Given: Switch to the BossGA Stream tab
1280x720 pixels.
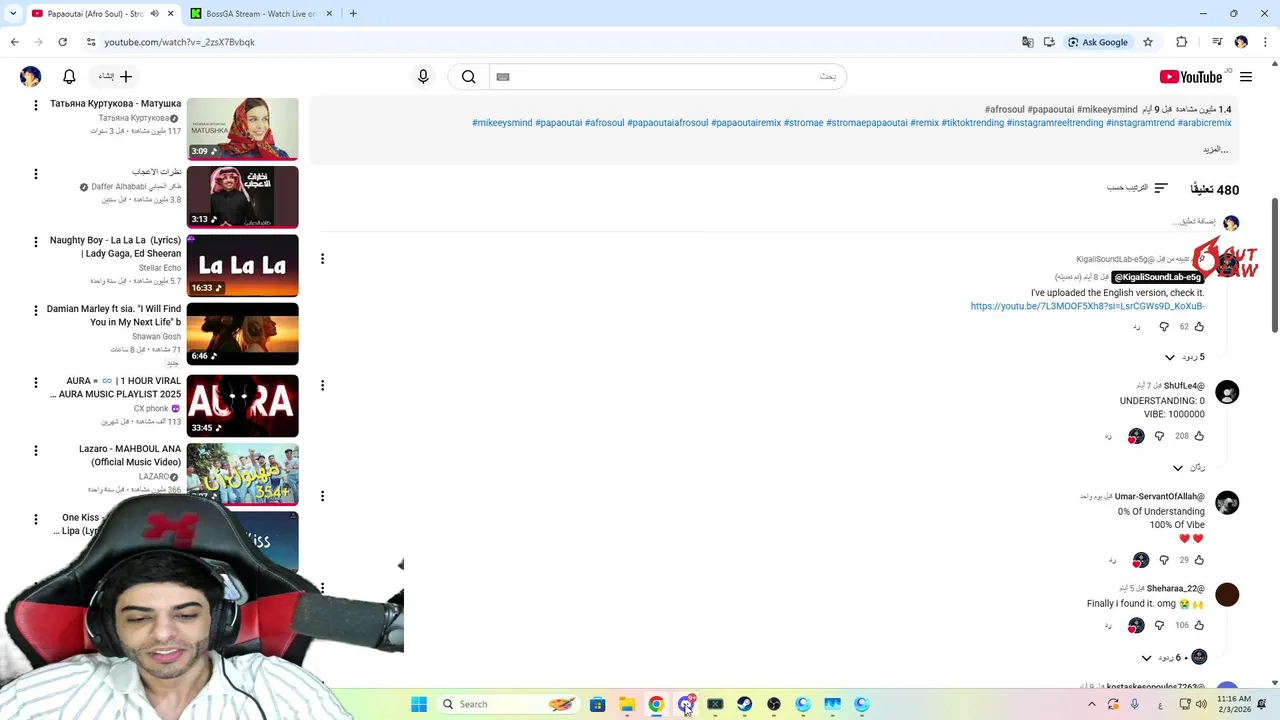Looking at the screenshot, I should point(260,14).
